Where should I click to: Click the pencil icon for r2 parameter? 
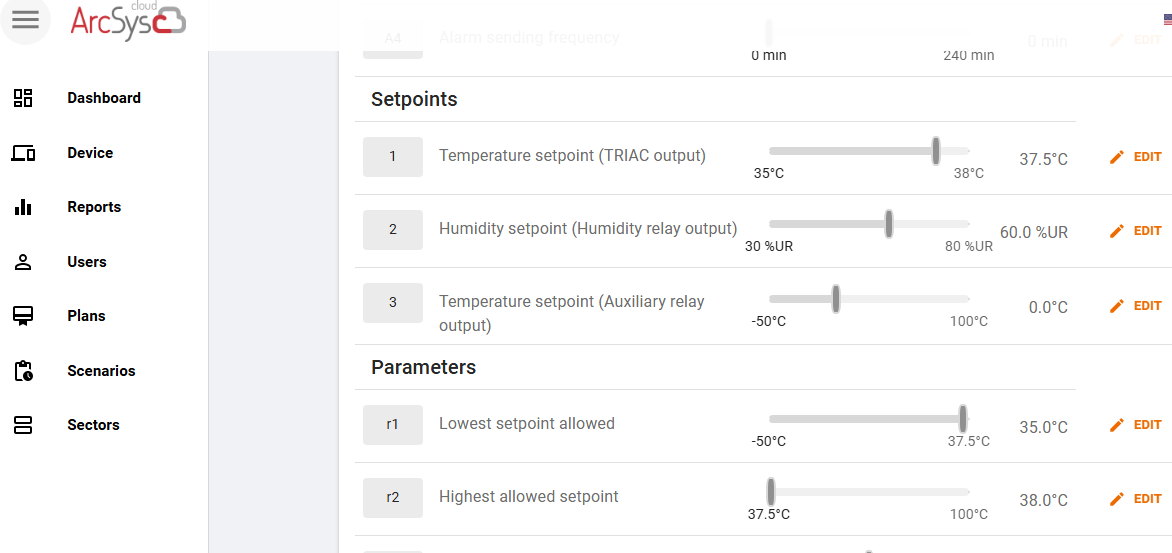tap(1117, 498)
